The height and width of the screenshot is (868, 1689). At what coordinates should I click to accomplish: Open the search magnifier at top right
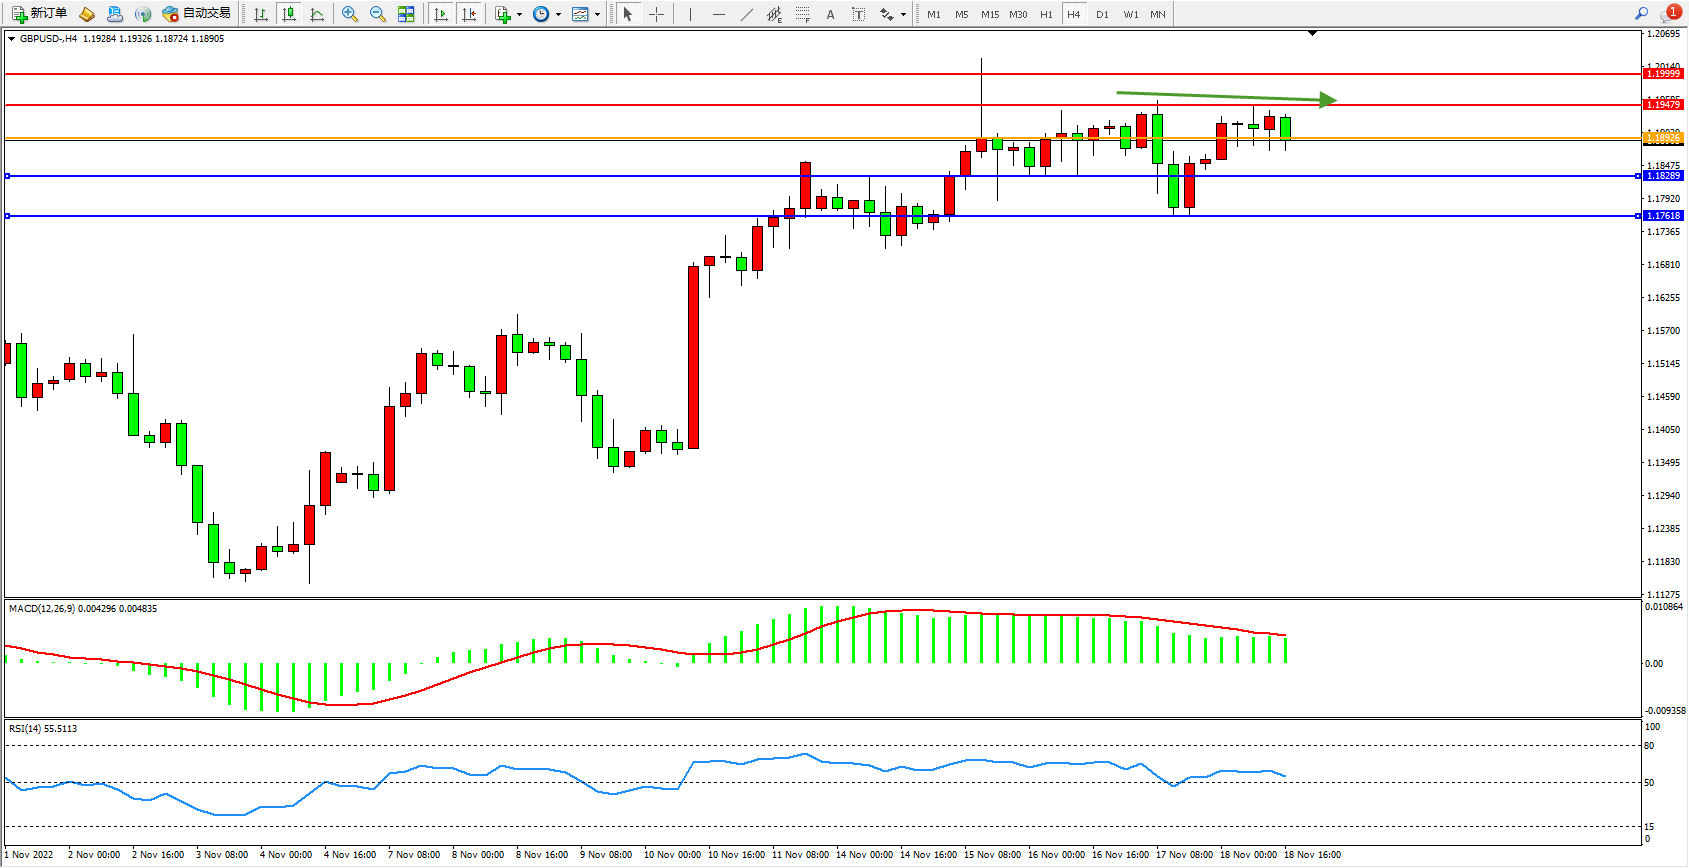1641,14
